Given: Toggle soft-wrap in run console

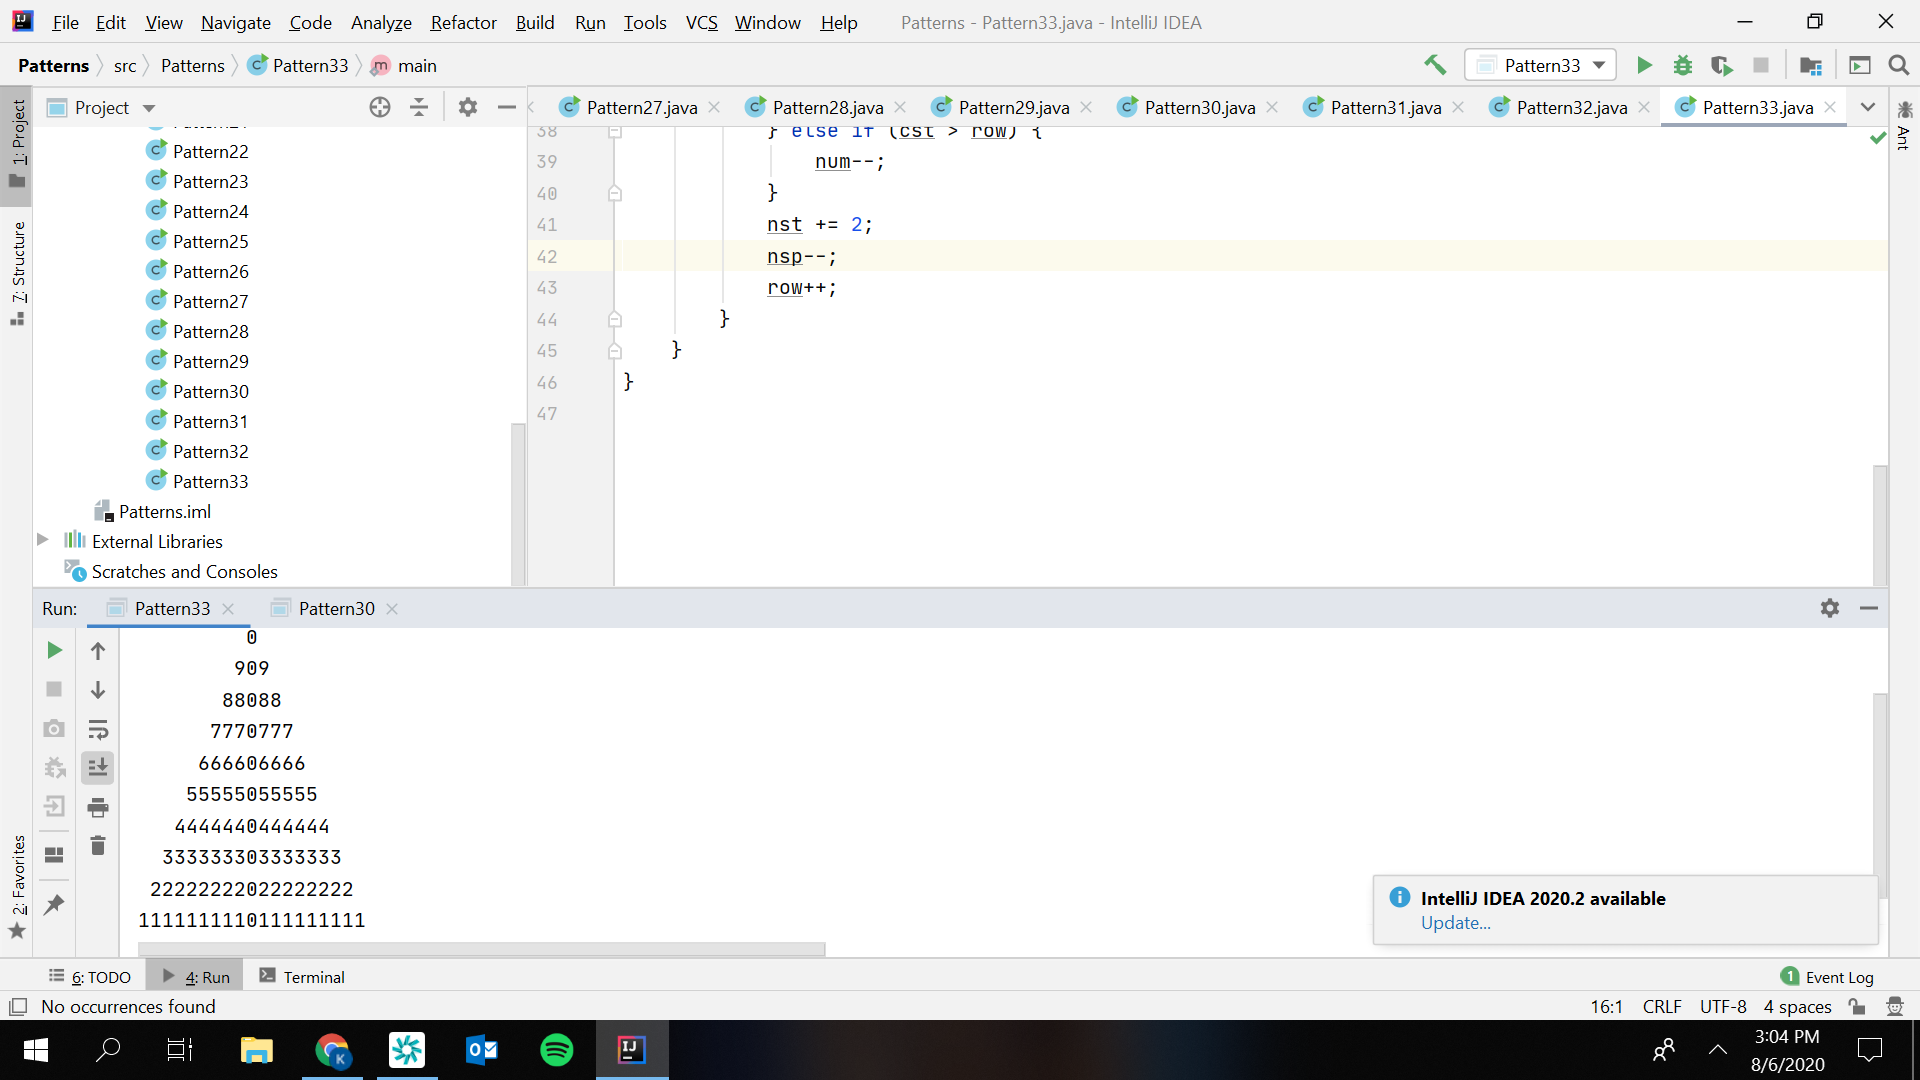Looking at the screenshot, I should [x=98, y=729].
